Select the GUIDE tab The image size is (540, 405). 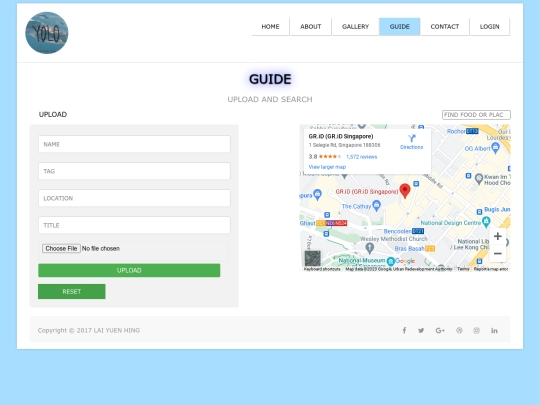click(399, 27)
